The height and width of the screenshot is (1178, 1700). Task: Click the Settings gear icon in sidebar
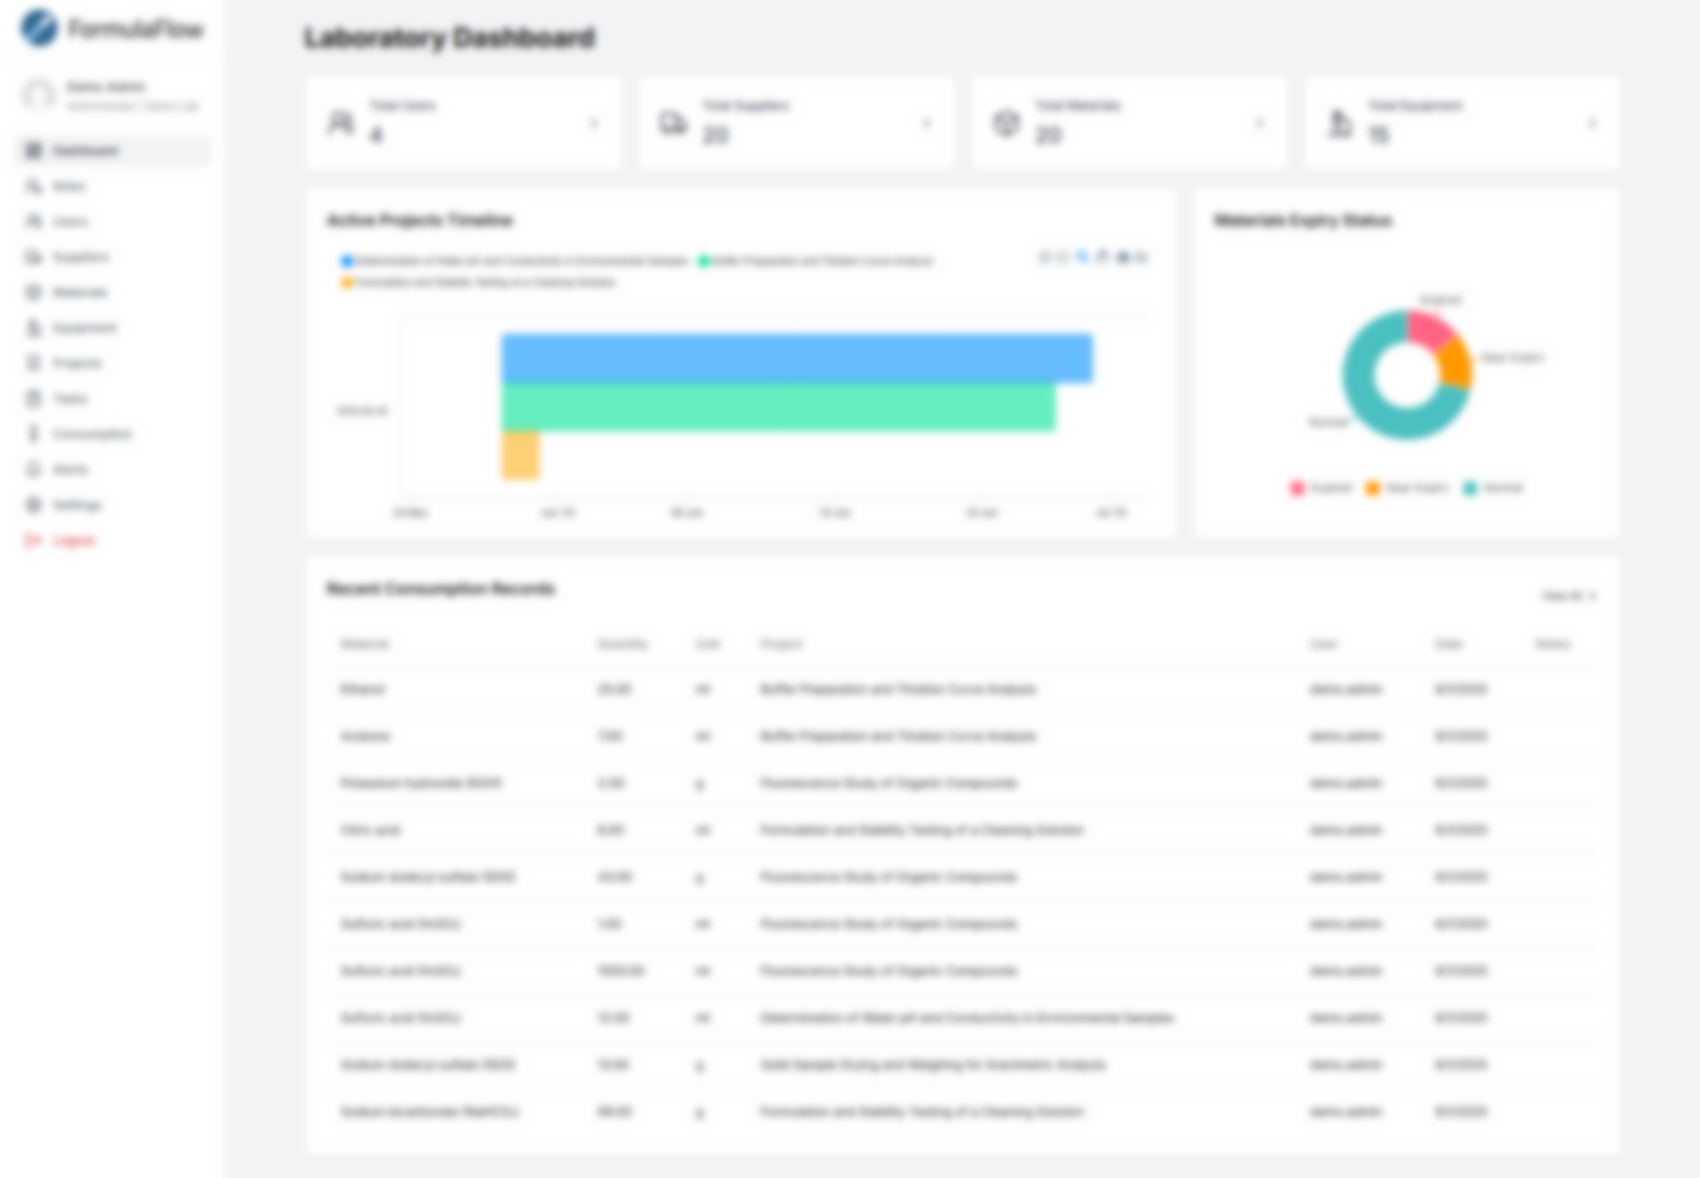(34, 505)
